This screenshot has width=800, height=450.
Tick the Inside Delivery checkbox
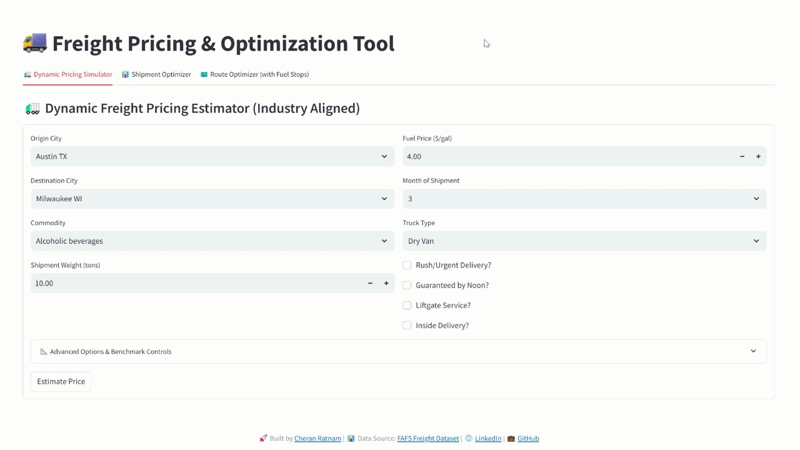point(407,325)
